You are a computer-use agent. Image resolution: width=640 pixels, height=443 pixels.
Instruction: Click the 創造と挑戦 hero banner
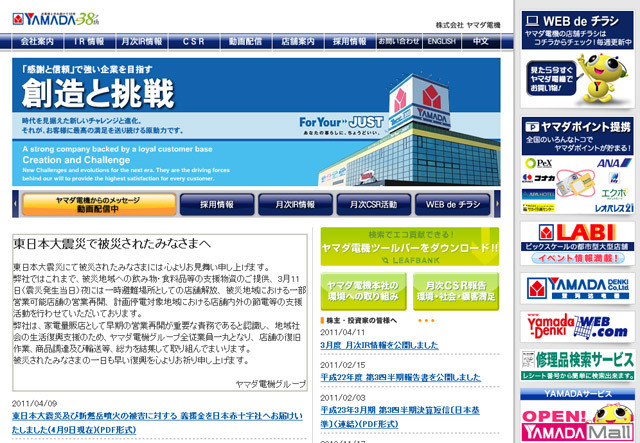pos(256,122)
